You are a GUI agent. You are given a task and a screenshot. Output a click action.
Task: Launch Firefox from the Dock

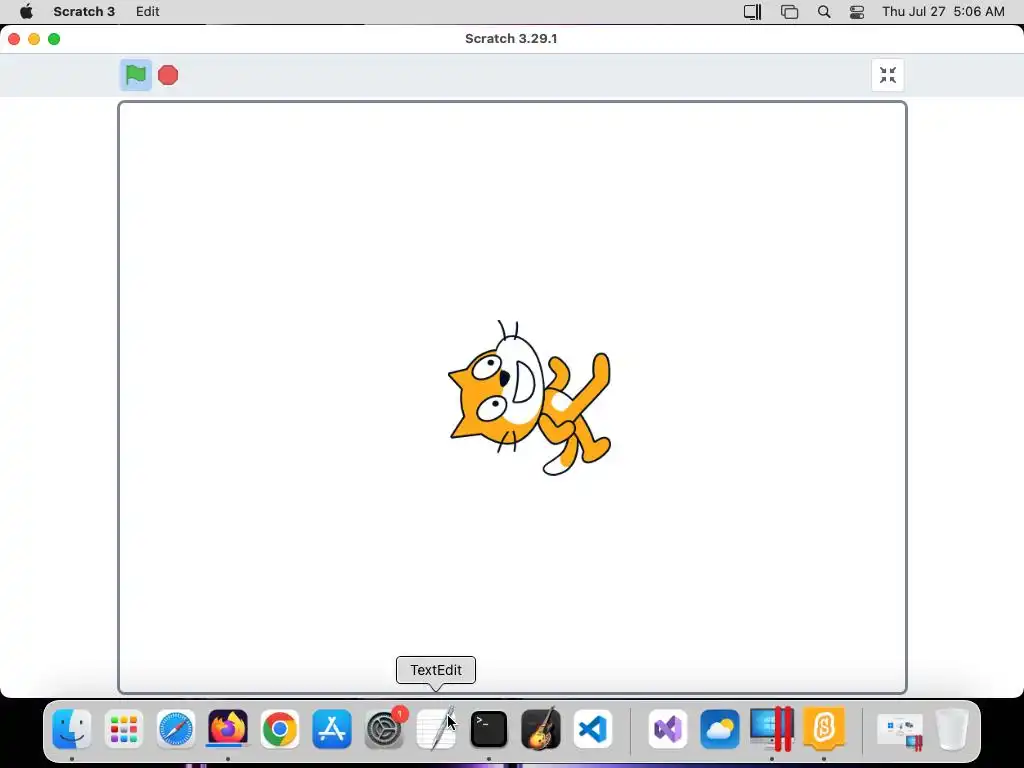coord(228,729)
